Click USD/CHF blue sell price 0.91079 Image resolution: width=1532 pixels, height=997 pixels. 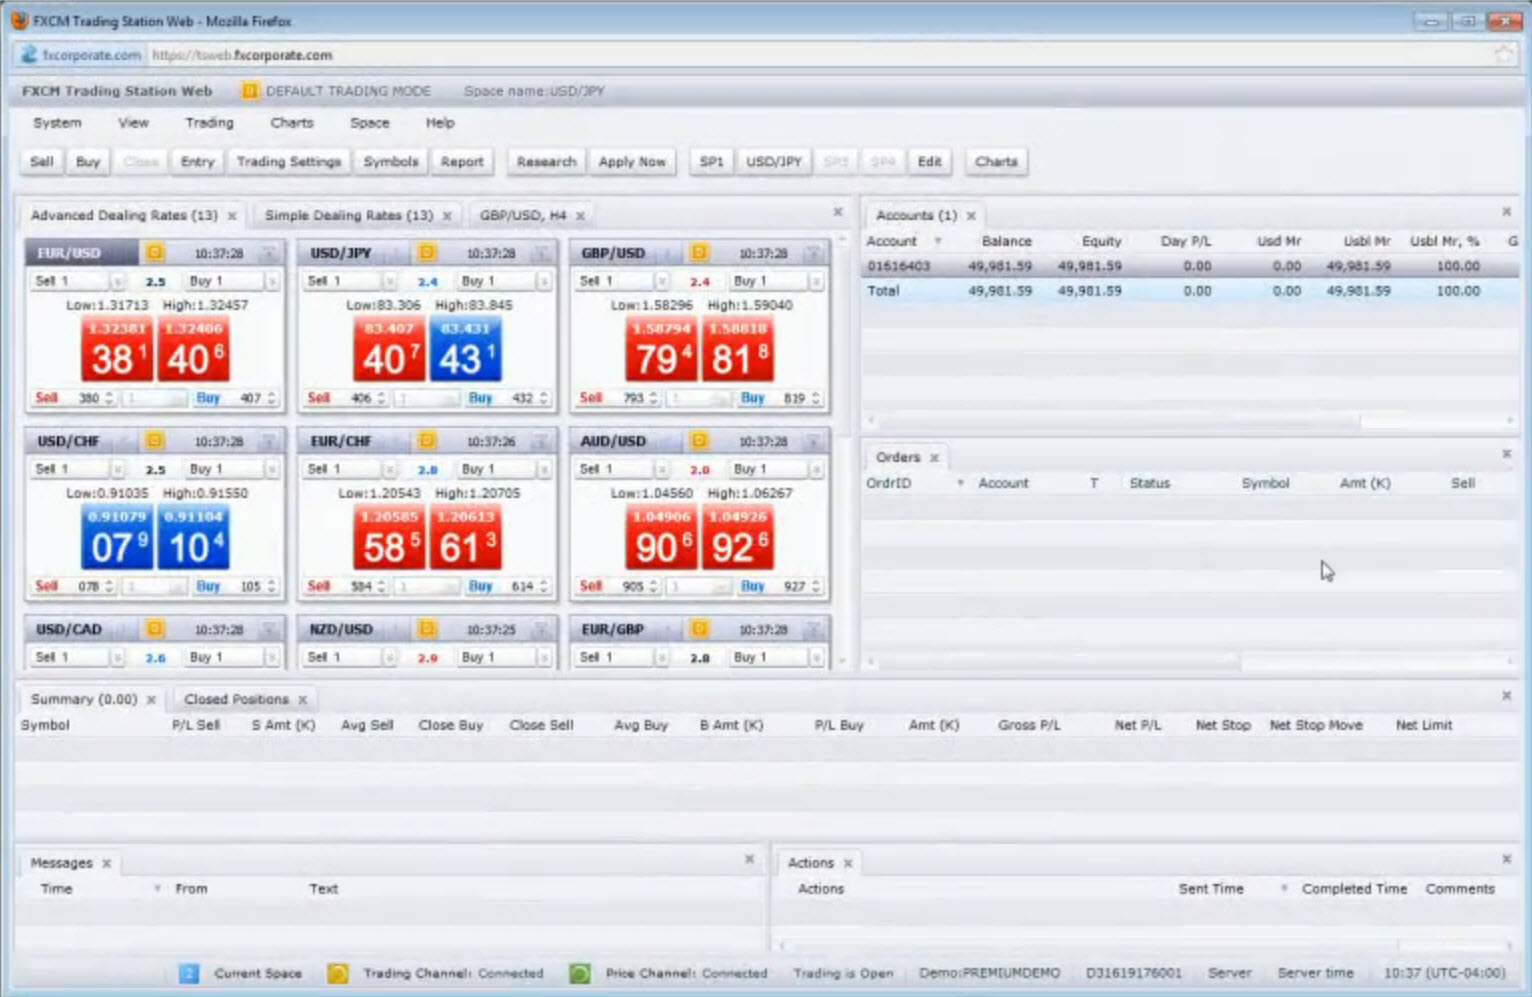pyautogui.click(x=117, y=537)
